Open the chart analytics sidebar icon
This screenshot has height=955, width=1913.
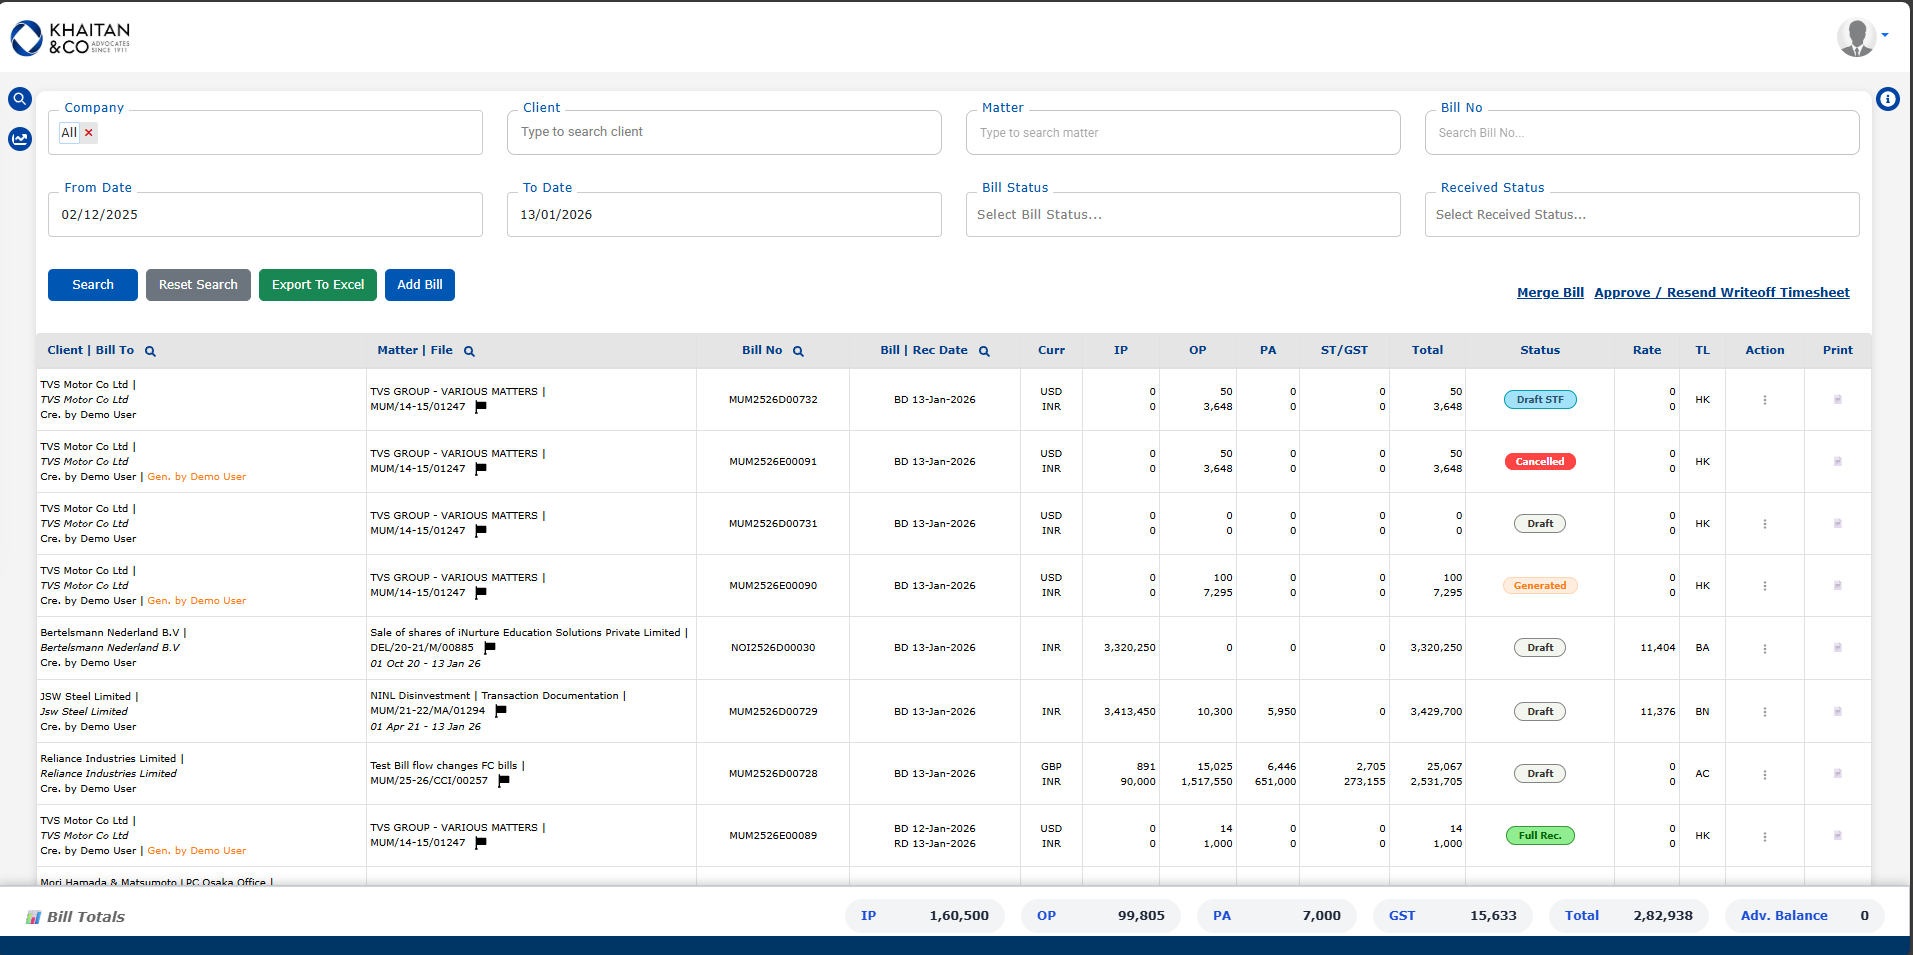20,139
